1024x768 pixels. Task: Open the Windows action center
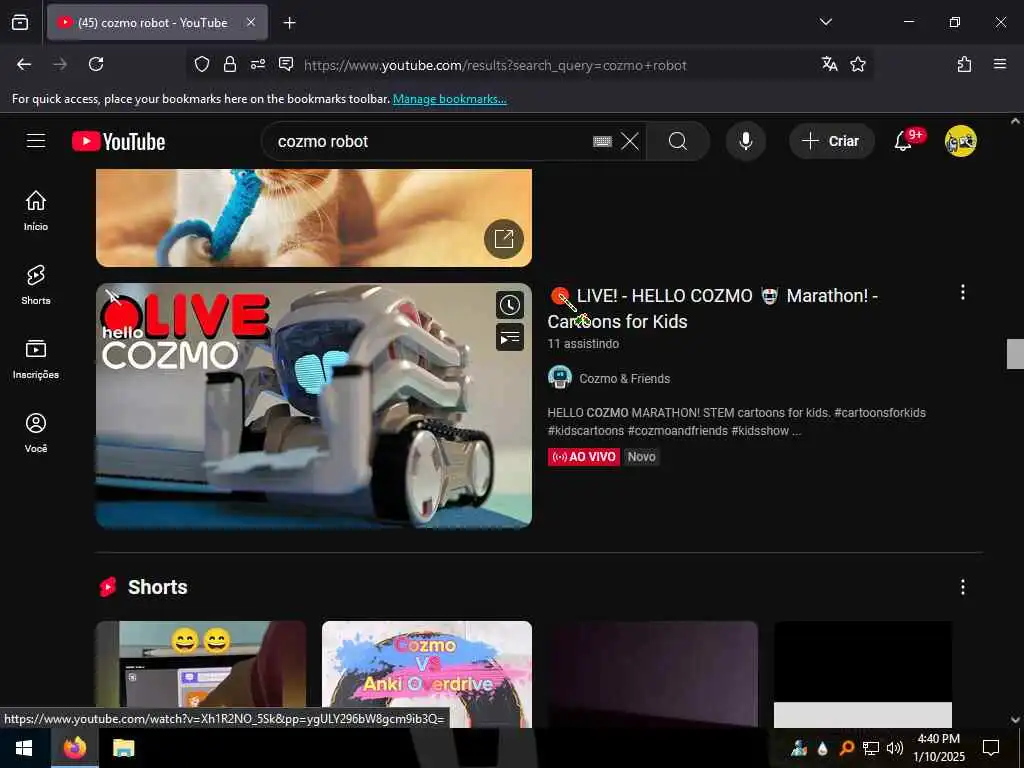(x=991, y=748)
